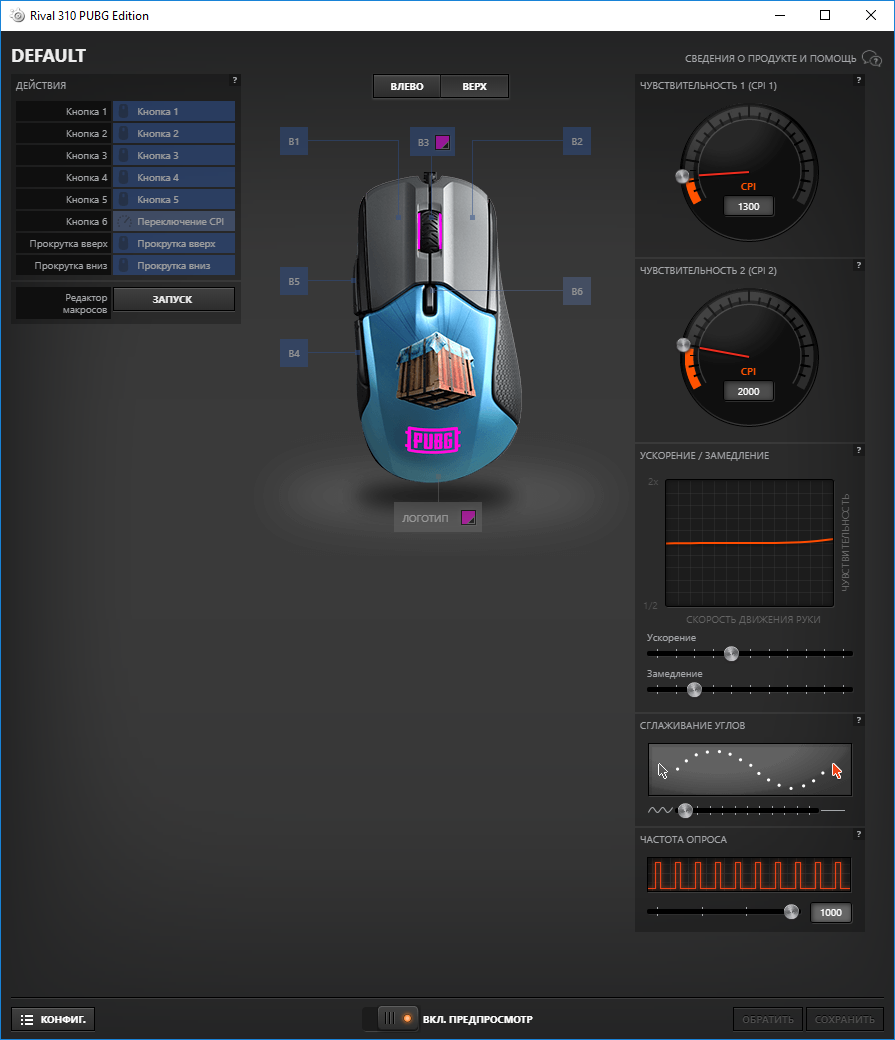Viewport: 895px width, 1040px height.
Task: Click the CPI 1 dial knob
Action: (682, 176)
